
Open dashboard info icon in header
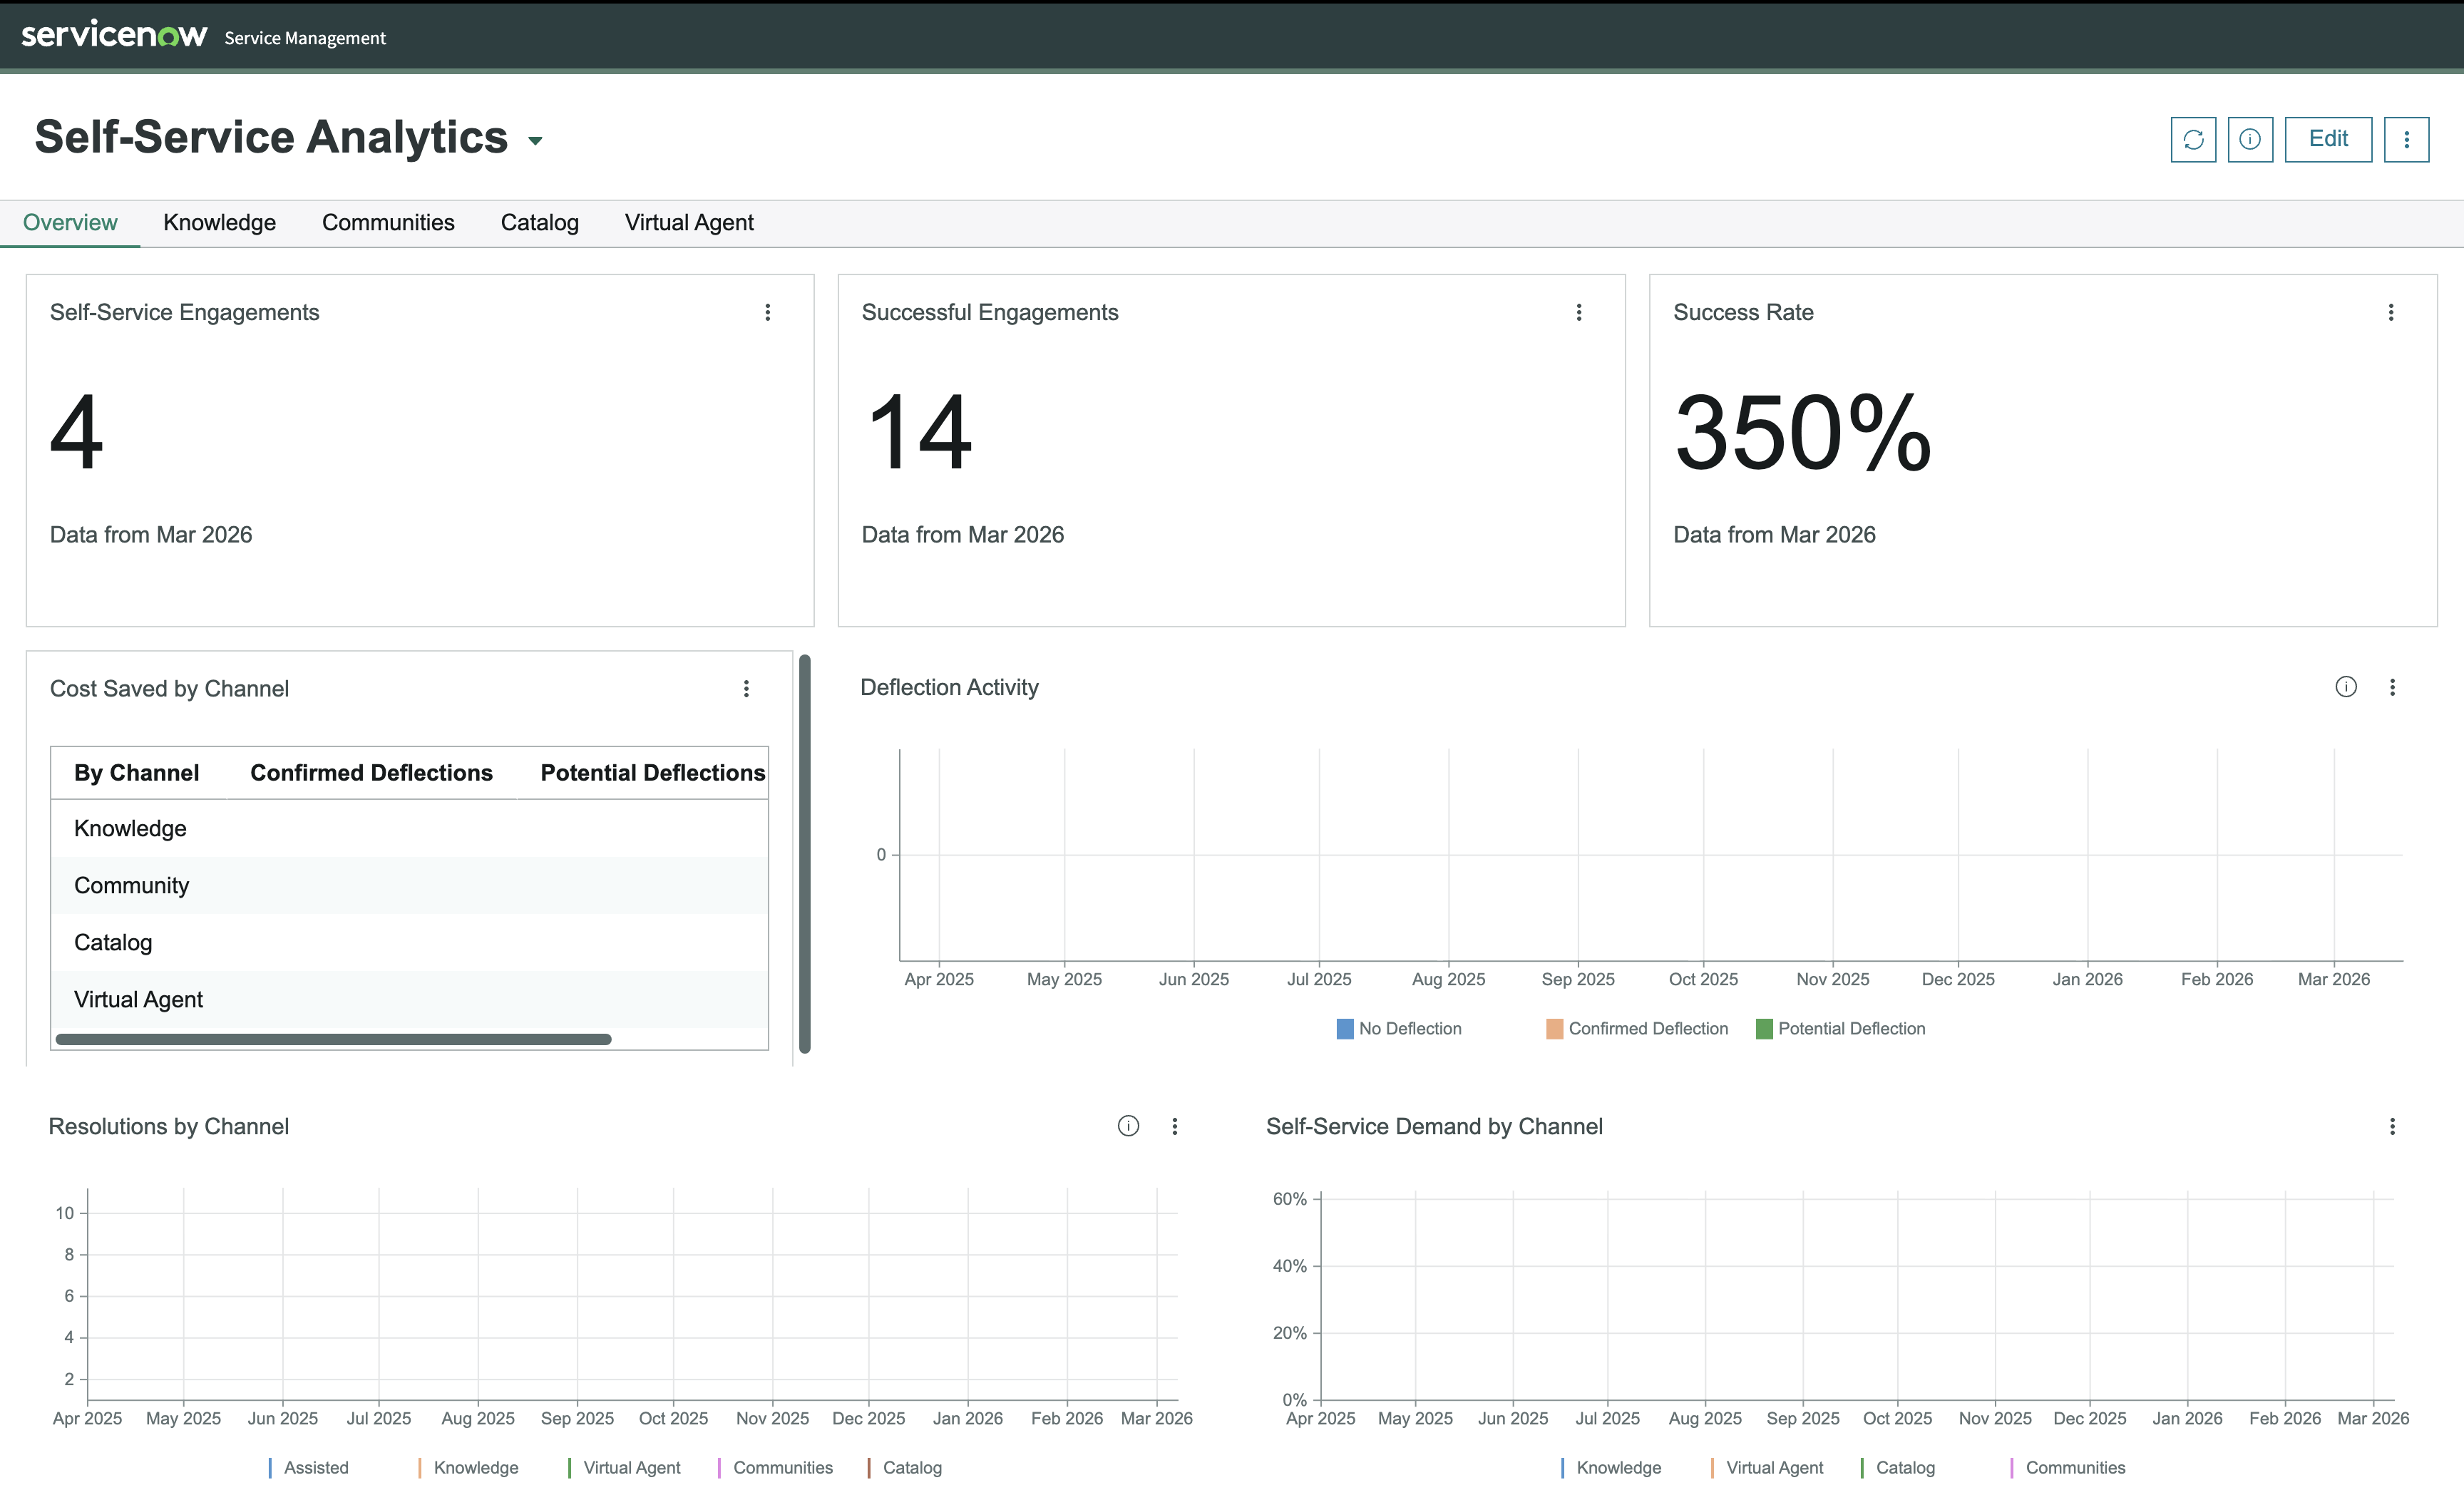pos(2250,139)
